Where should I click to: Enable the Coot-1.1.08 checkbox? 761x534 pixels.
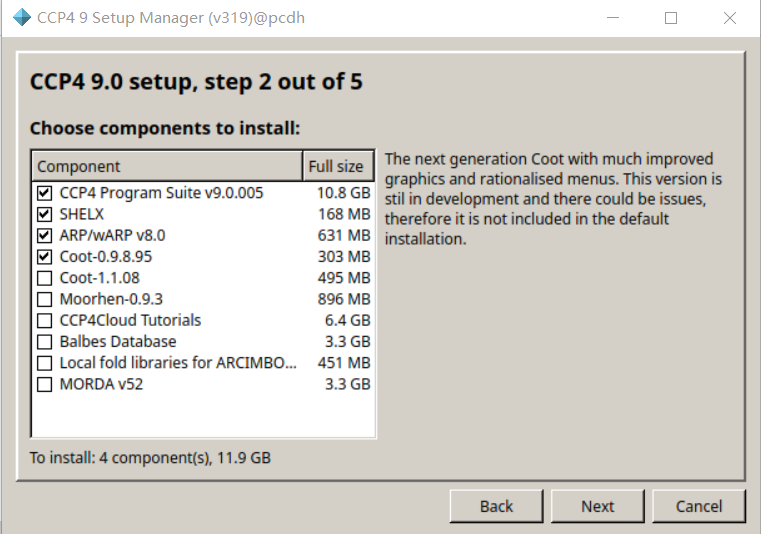[x=44, y=278]
